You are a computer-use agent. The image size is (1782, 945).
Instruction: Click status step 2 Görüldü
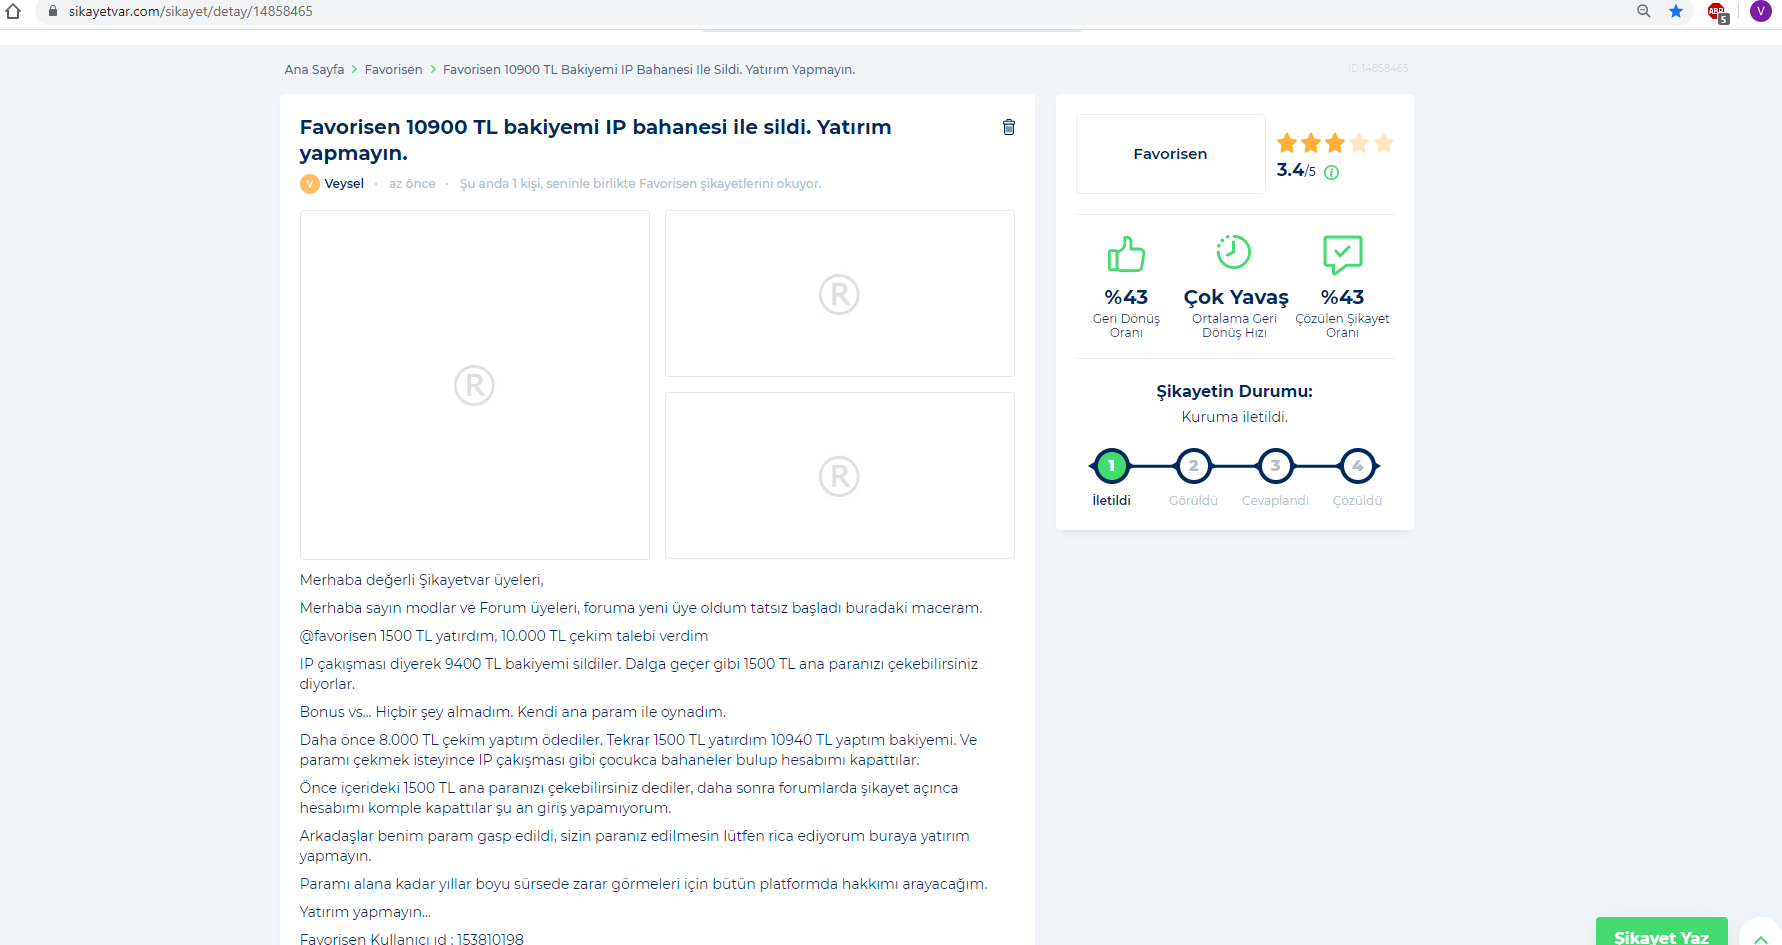pos(1193,466)
